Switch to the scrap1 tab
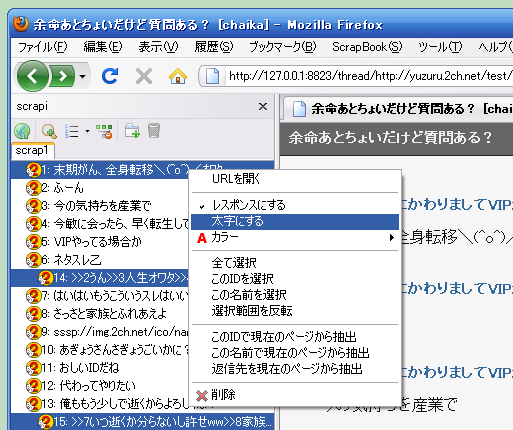This screenshot has width=513, height=430. [x=33, y=150]
